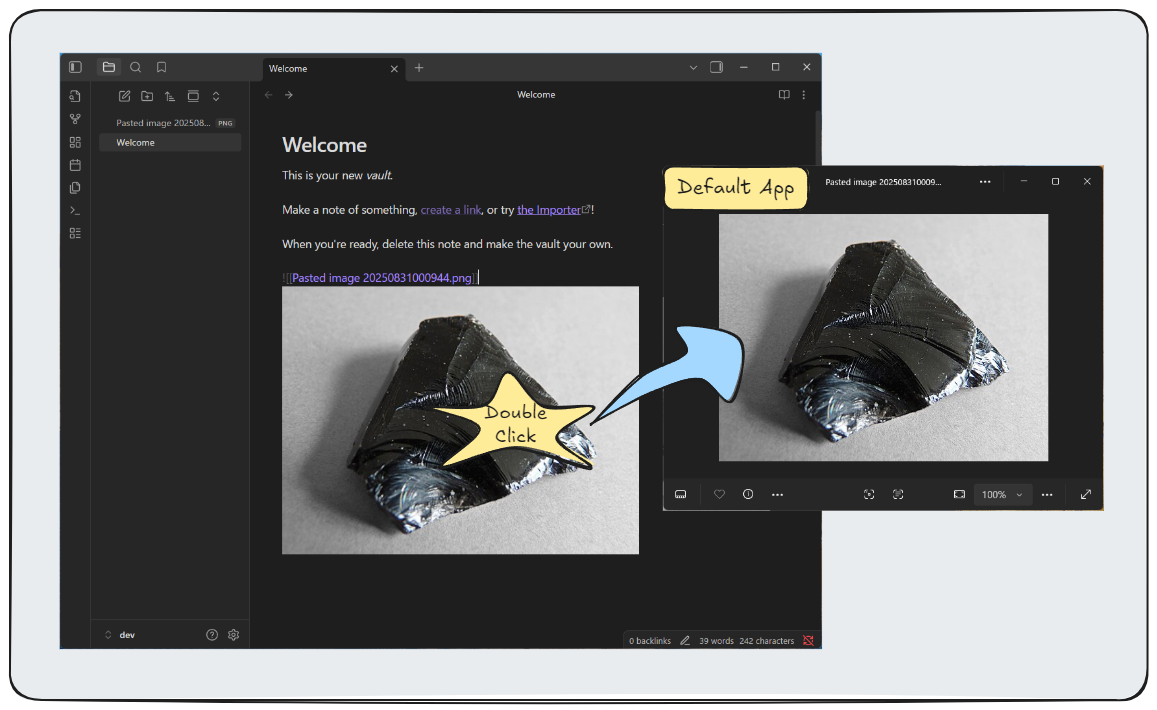Screen dimensions: 1157x710
Task: Open today's daily note calendar icon
Action: click(75, 165)
